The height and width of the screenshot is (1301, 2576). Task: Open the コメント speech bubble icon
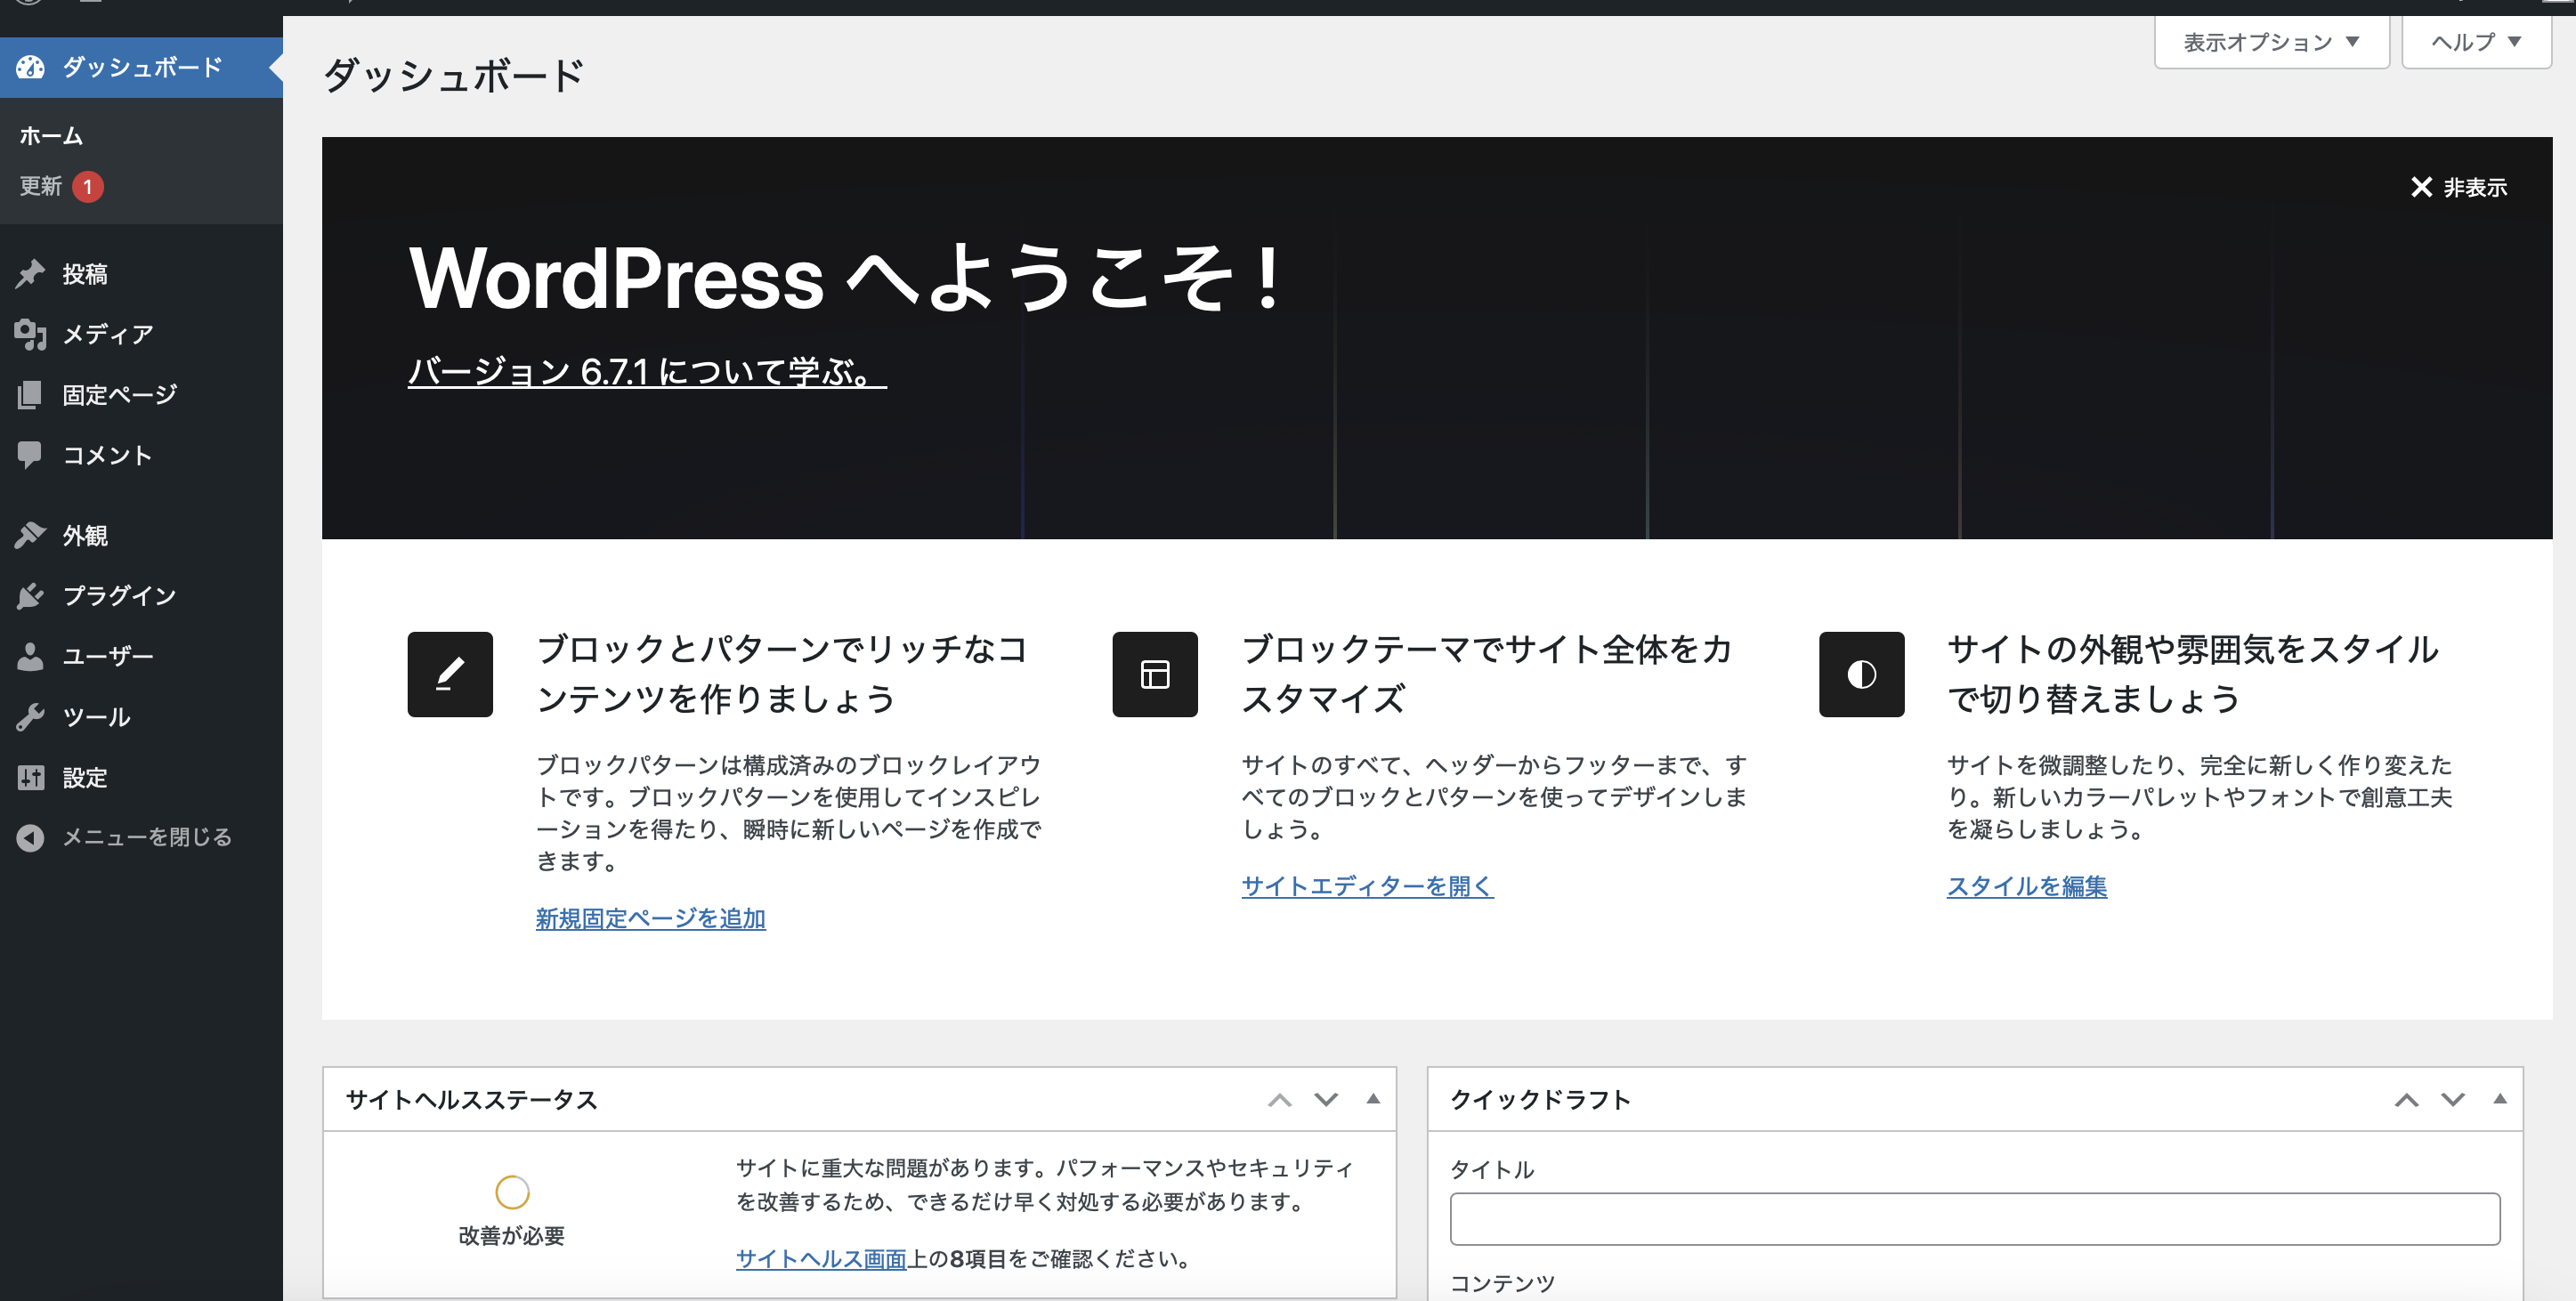pyautogui.click(x=31, y=455)
